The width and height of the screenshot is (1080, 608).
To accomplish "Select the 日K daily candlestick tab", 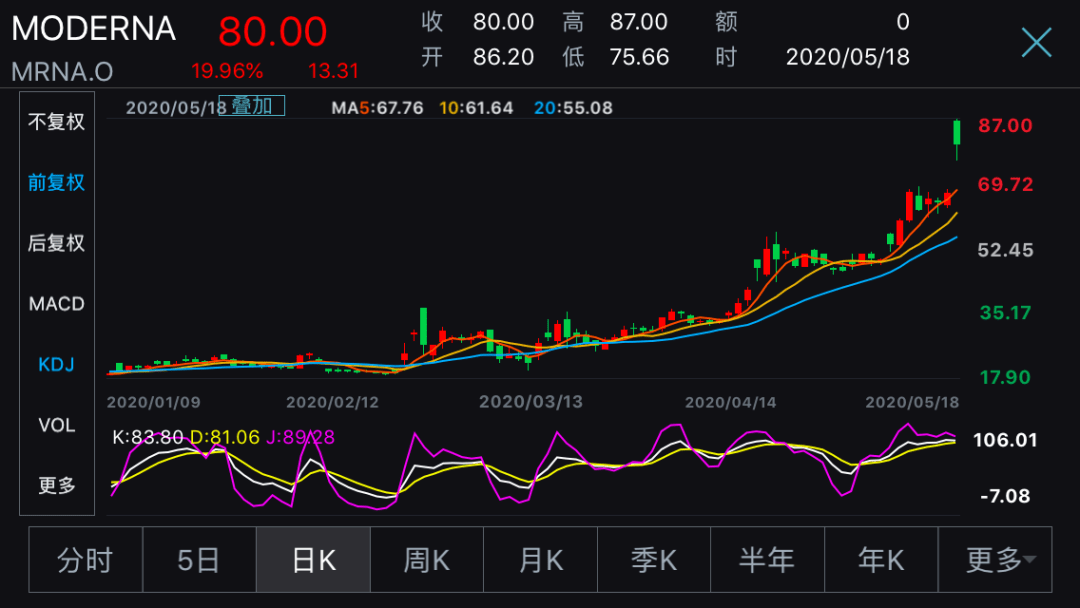I will coord(313,560).
